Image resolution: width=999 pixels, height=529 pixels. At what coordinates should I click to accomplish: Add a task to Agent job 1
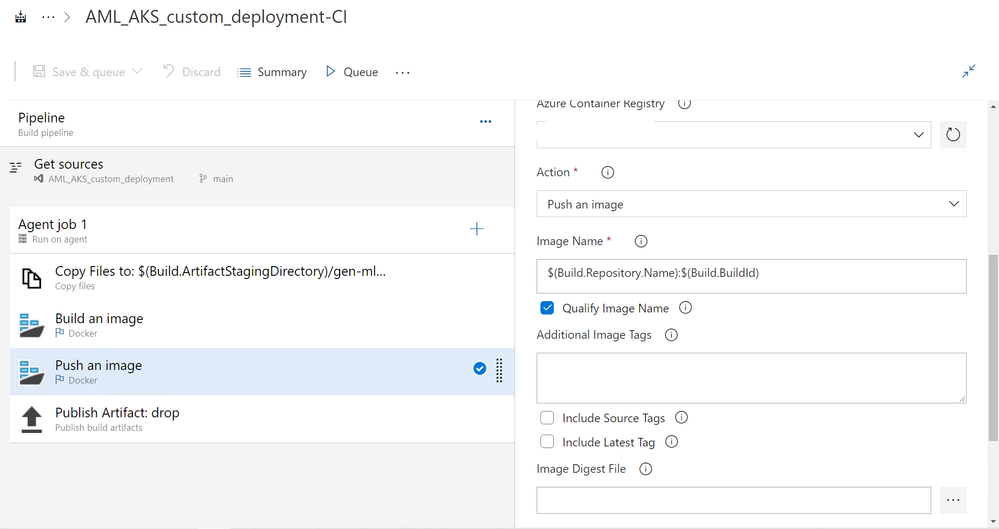(477, 229)
